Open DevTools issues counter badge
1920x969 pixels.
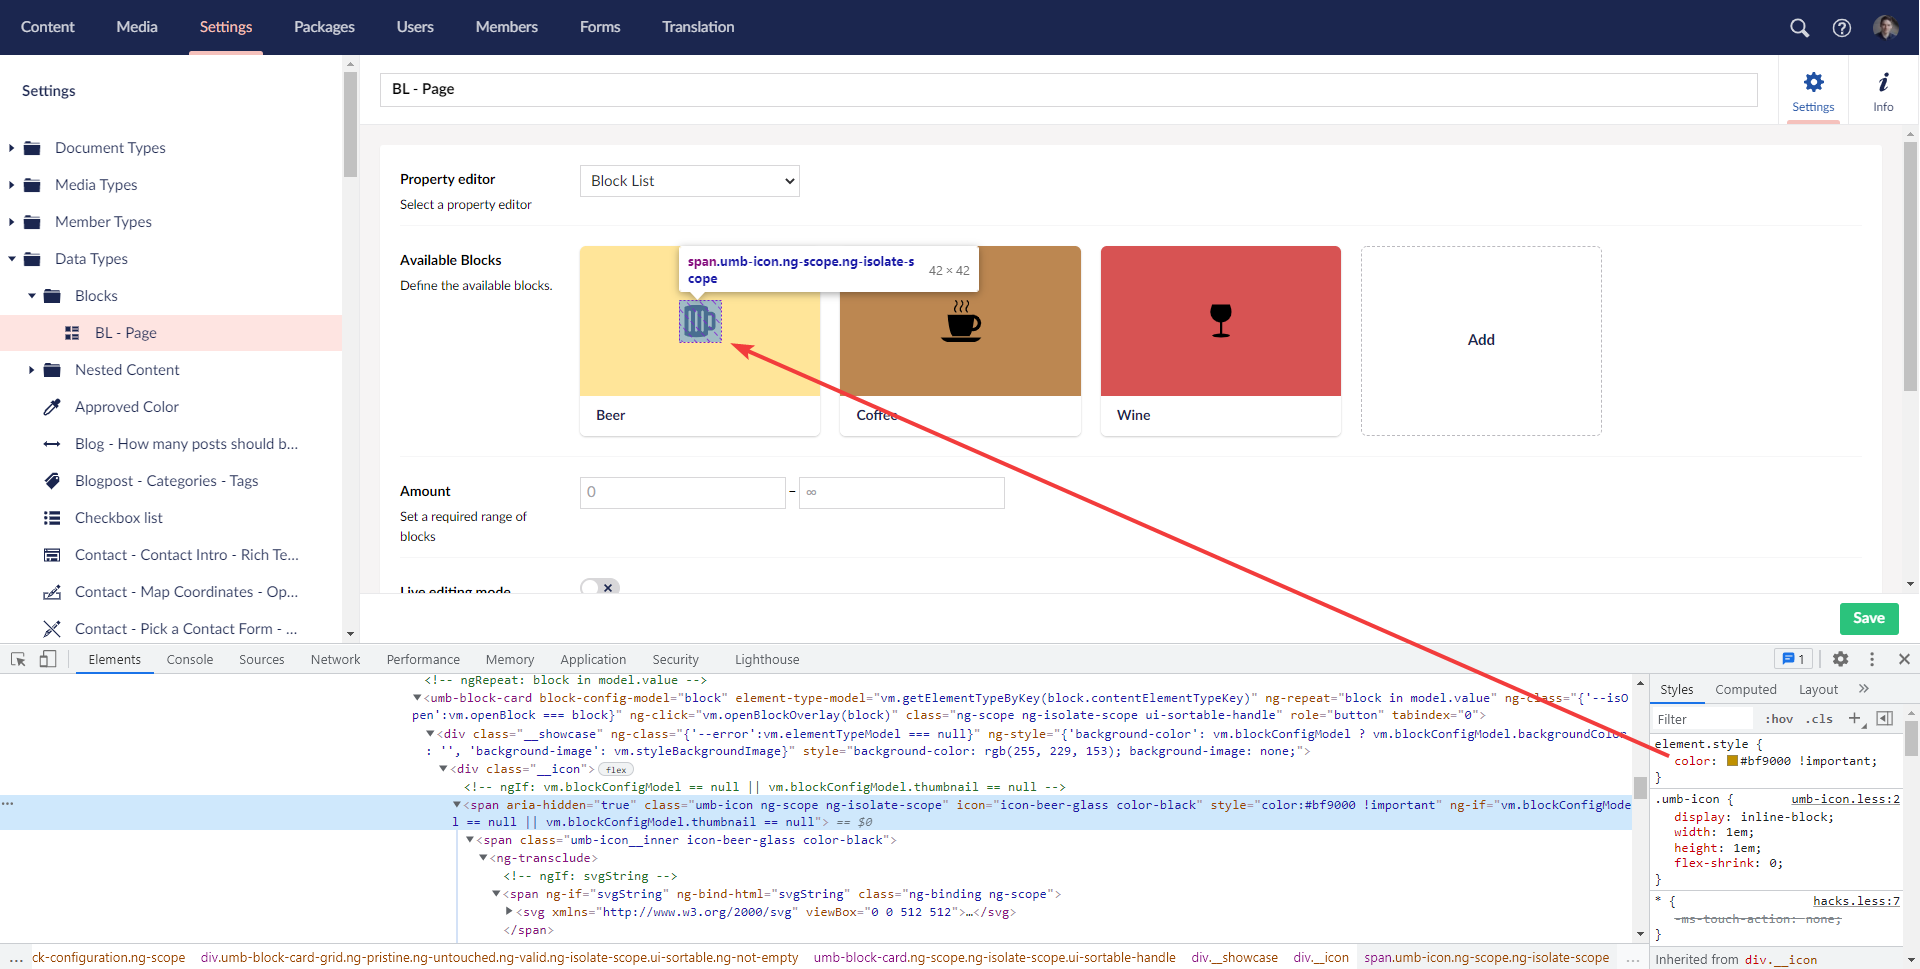click(1793, 659)
